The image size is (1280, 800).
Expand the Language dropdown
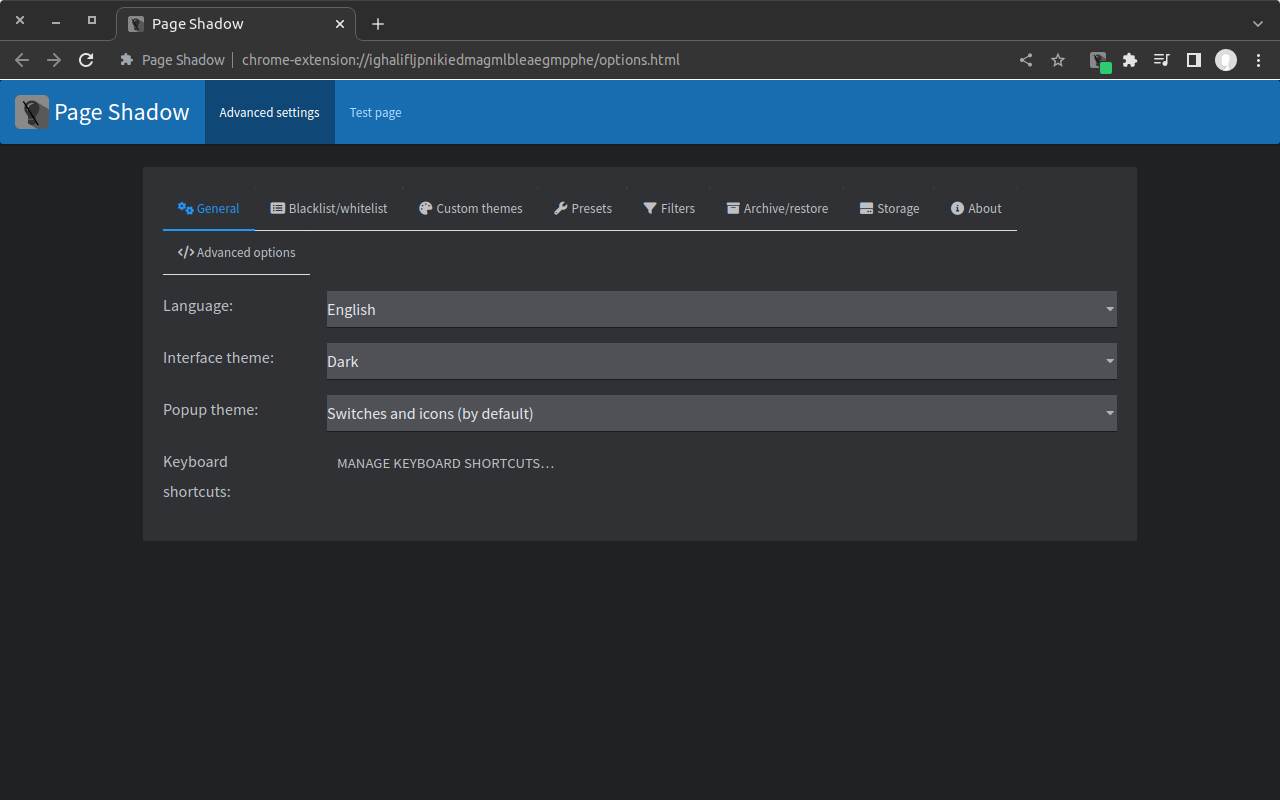[722, 309]
